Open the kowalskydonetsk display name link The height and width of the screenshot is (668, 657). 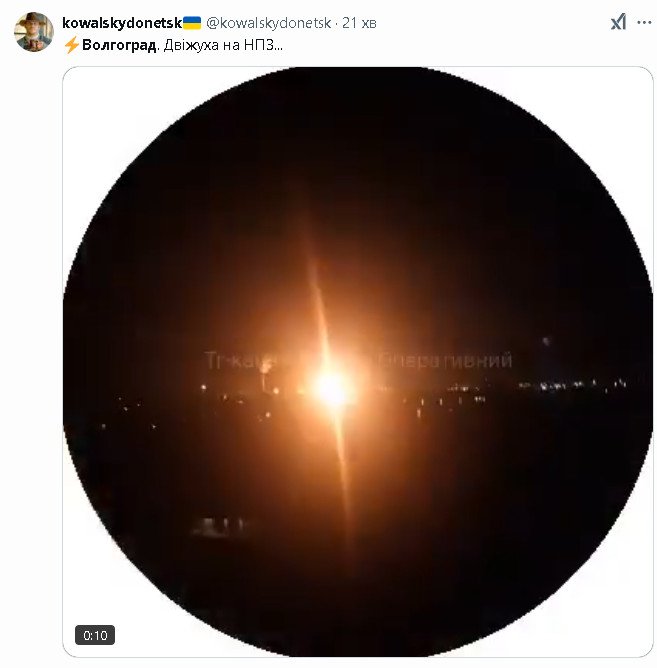120,23
